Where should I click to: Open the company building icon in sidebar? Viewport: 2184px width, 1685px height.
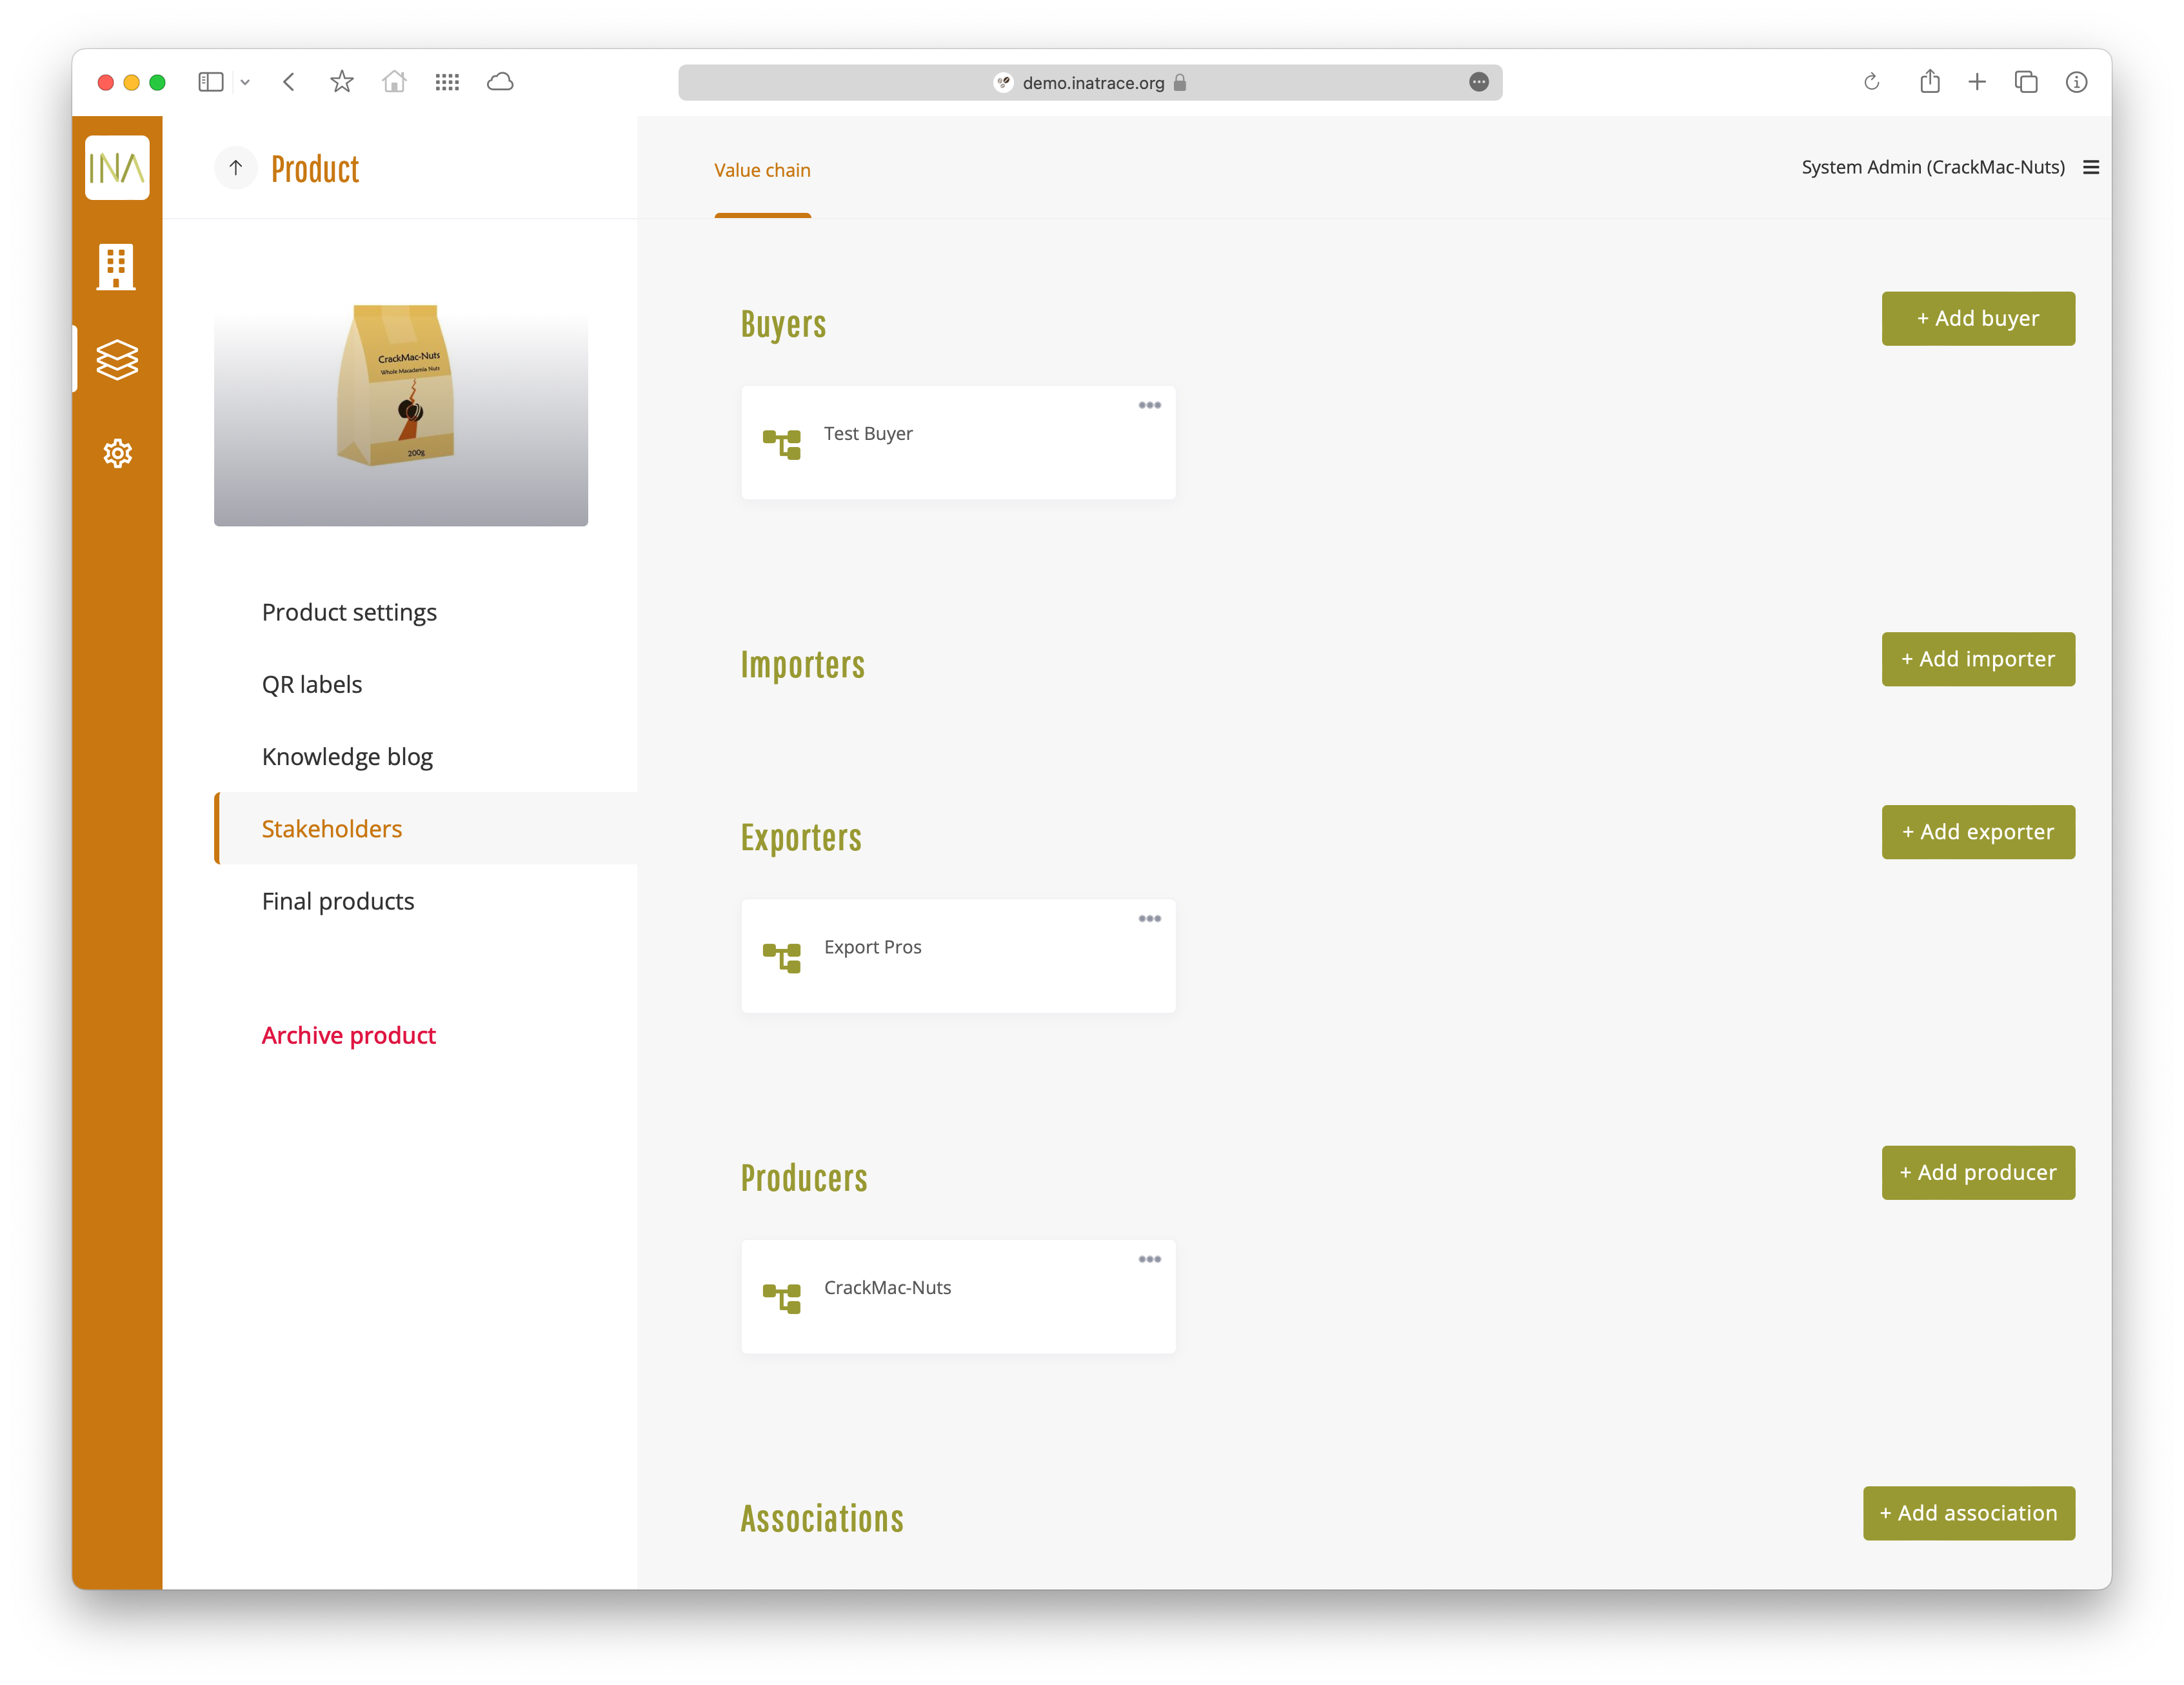pos(116,267)
